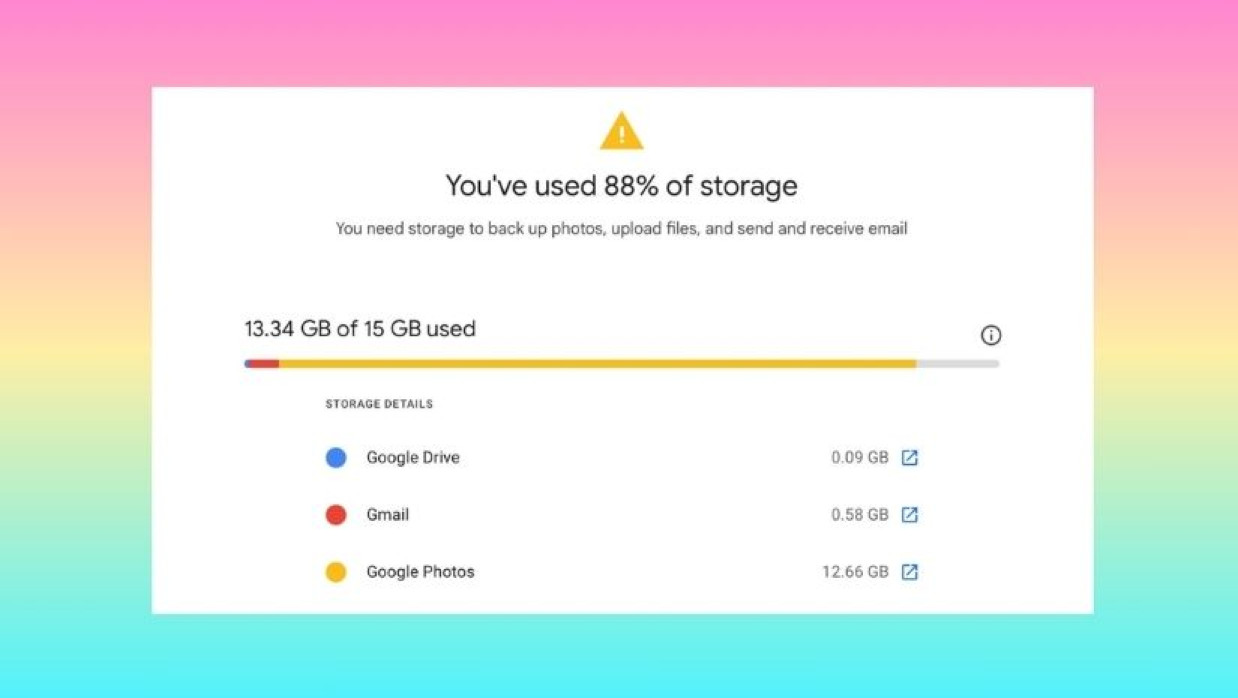Open Gmail via its external link icon
Image resolution: width=1238 pixels, height=698 pixels.
point(909,514)
